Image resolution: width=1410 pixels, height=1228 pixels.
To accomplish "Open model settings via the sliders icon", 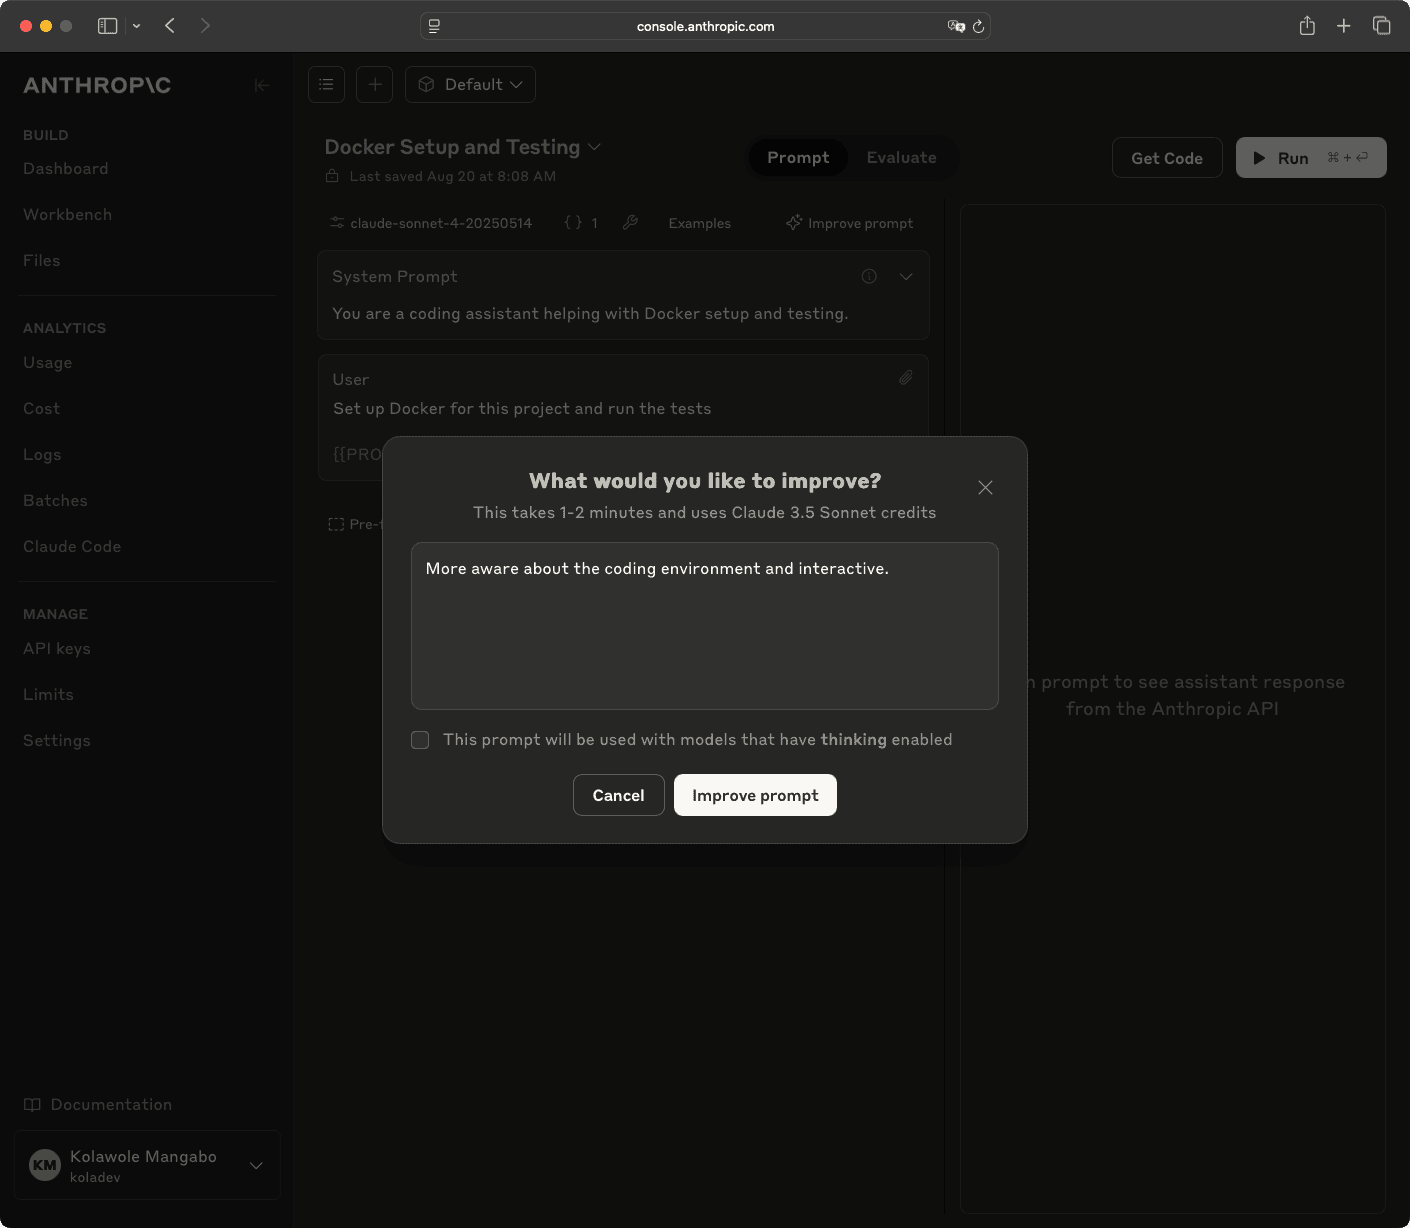I will 337,222.
